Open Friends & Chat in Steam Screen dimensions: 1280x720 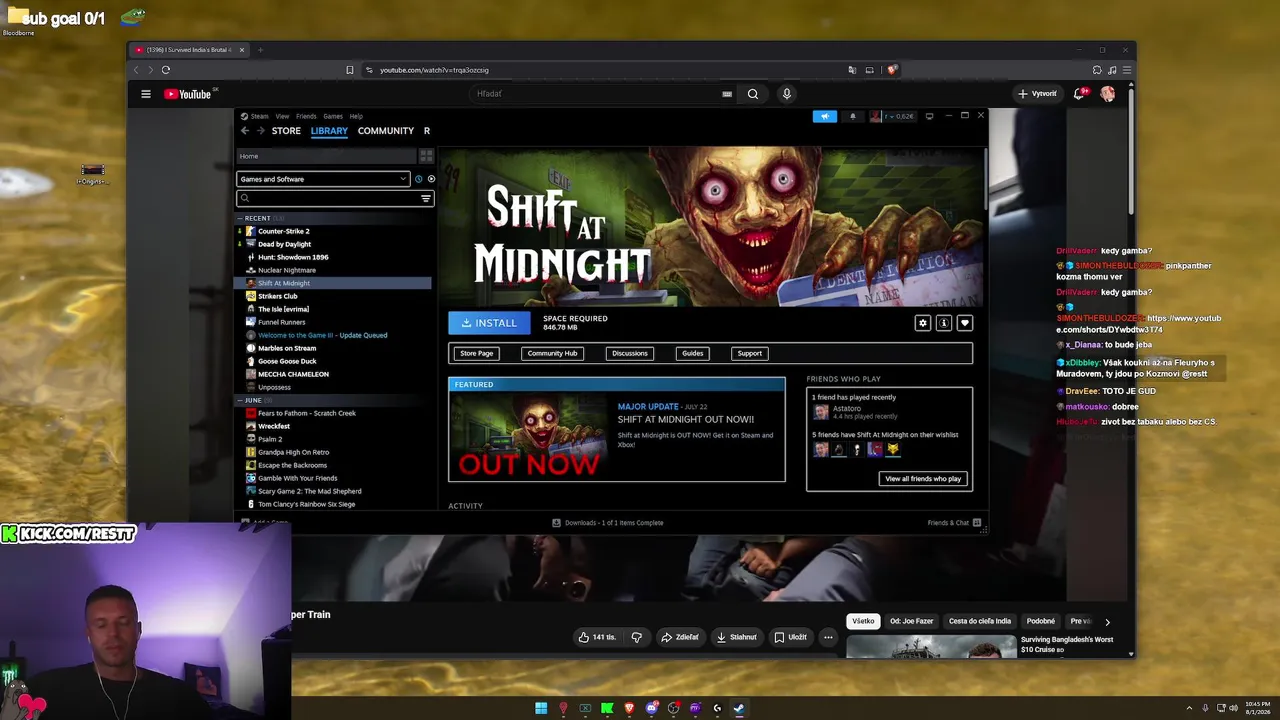point(955,523)
